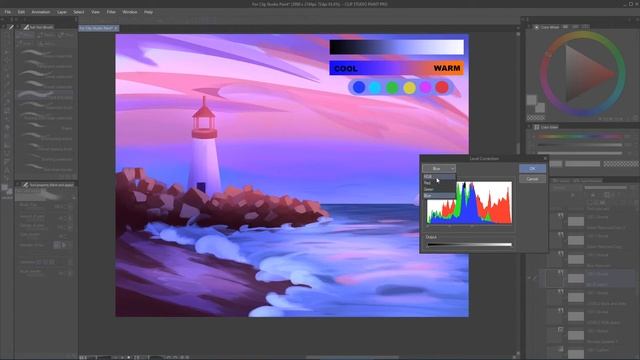
Task: Open the View menu
Action: click(x=96, y=12)
